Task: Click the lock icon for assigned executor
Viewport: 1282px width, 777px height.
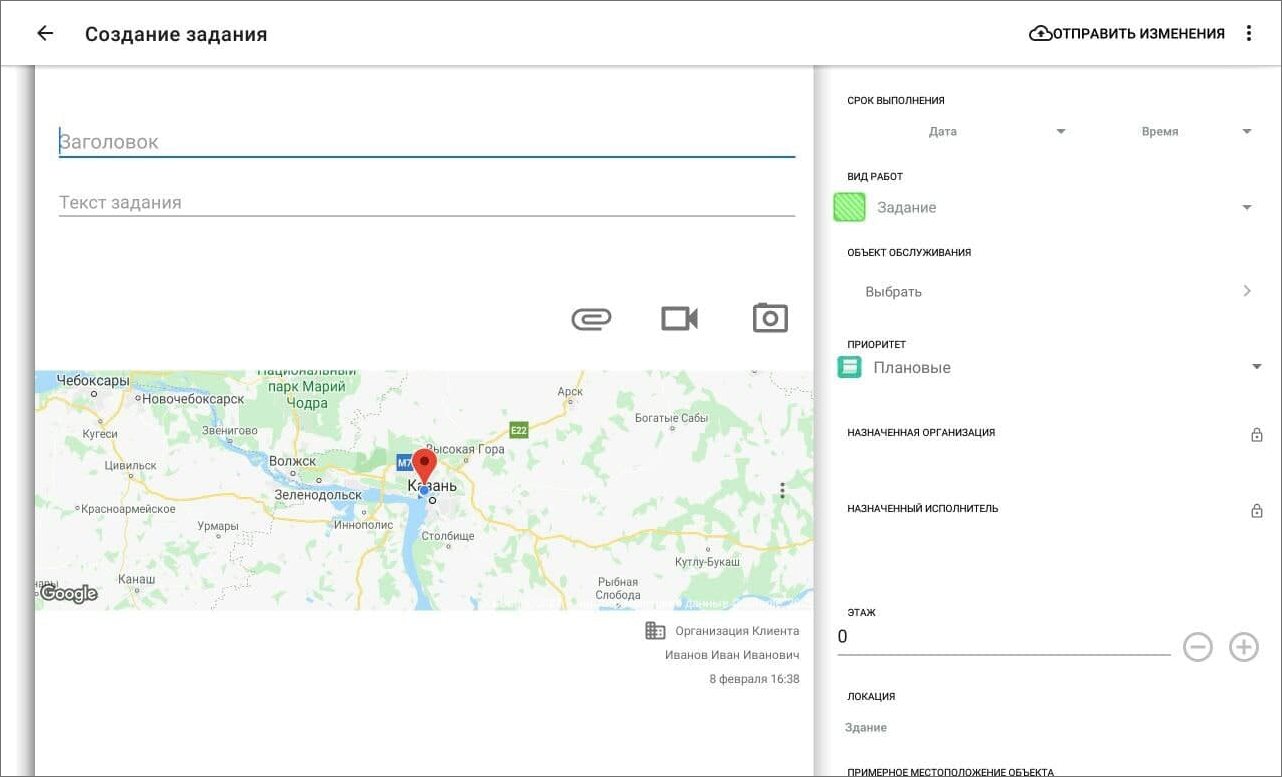Action: 1257,511
